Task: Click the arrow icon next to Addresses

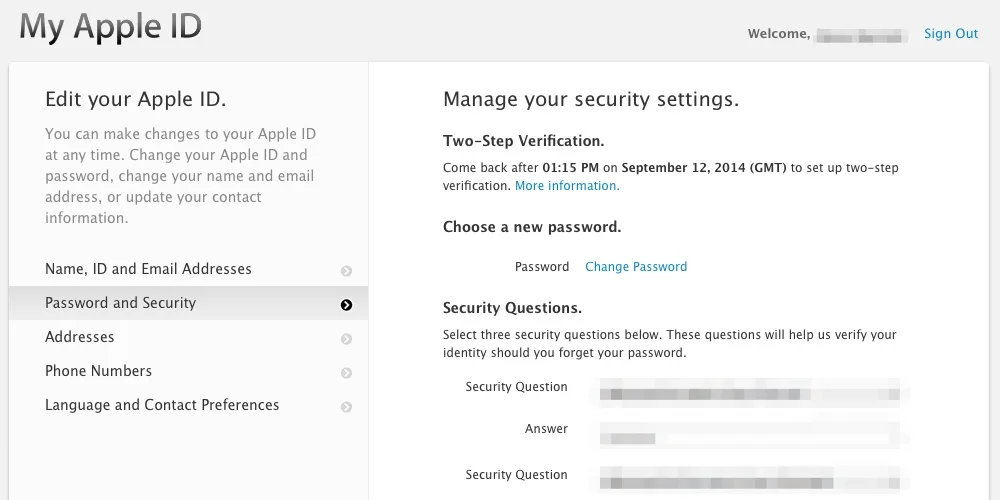Action: (x=346, y=339)
